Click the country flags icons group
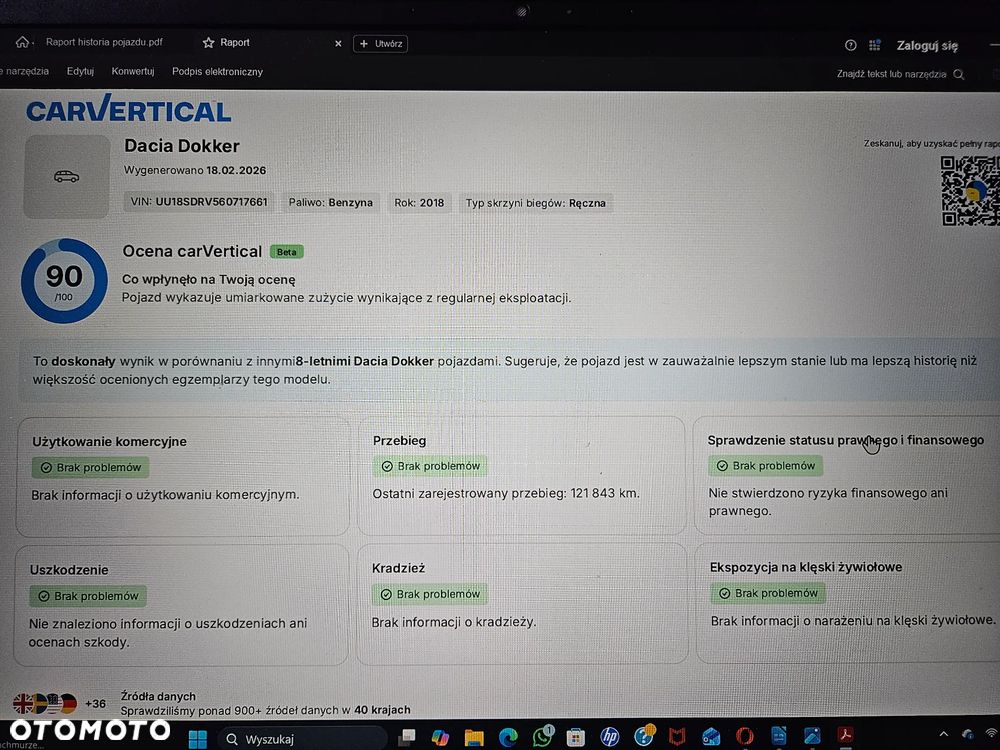Screen dimensions: 1000x750 (x=45, y=703)
